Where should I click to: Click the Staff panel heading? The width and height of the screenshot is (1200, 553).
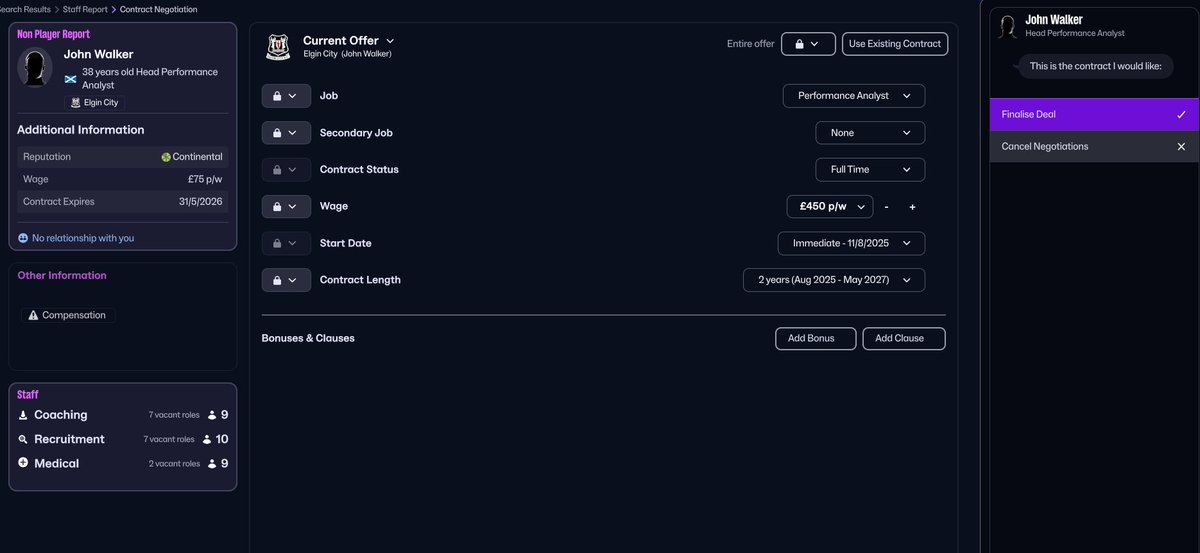(28, 395)
